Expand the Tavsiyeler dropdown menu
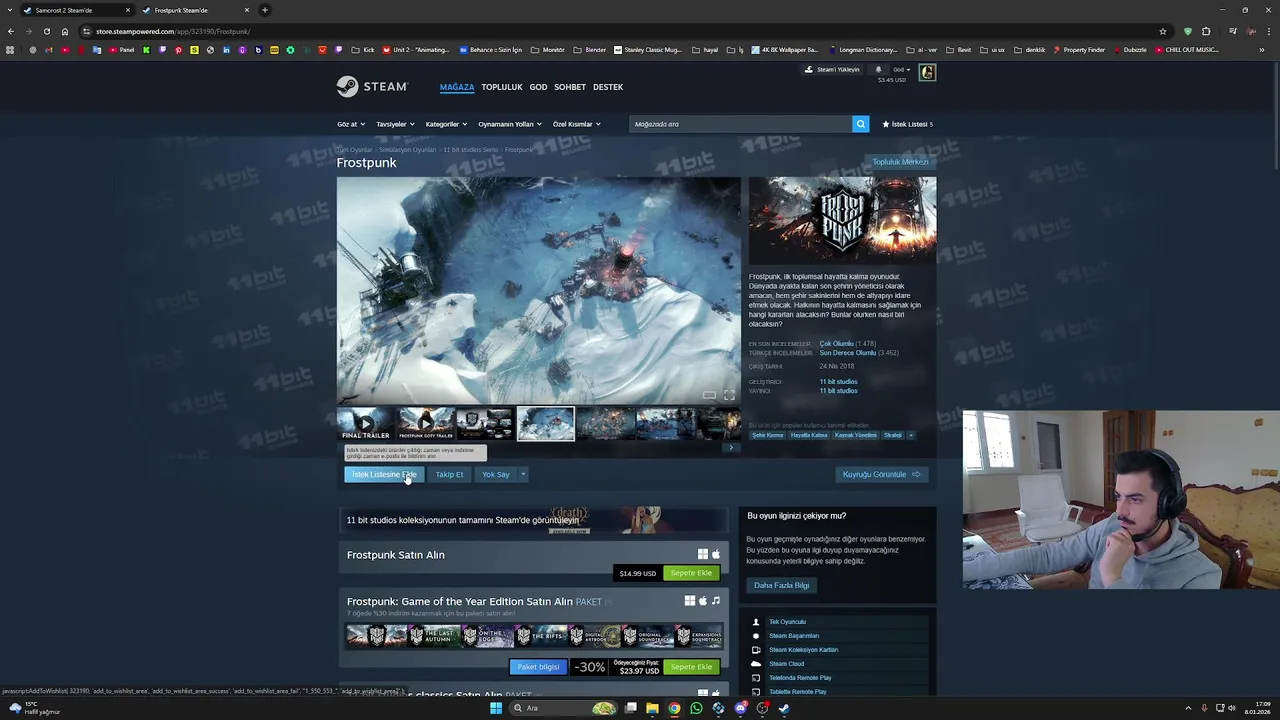Screen dimensions: 1280x720 point(395,124)
